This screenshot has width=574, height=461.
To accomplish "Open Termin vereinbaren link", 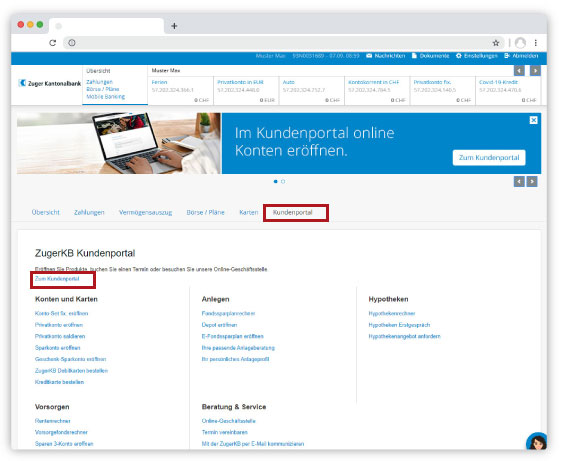I will 225,432.
